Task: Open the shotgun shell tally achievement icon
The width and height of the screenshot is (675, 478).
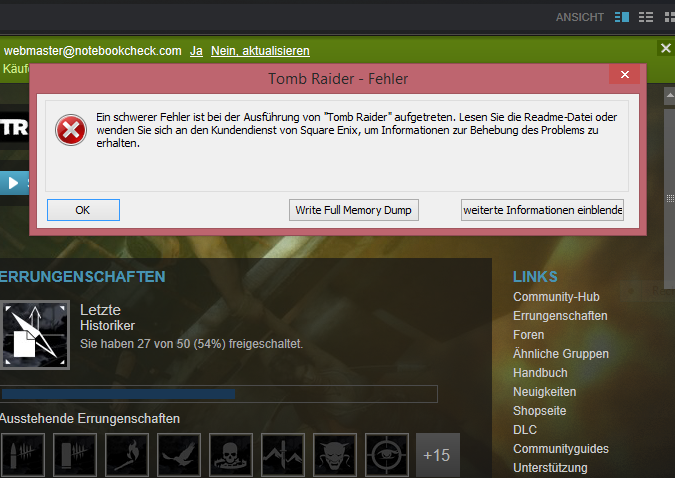Action: [75, 455]
